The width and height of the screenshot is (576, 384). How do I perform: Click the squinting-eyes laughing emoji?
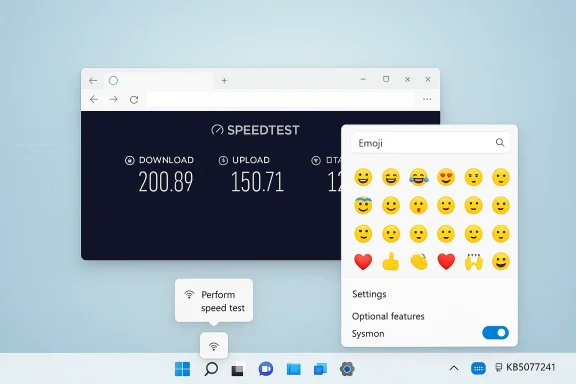pos(391,177)
